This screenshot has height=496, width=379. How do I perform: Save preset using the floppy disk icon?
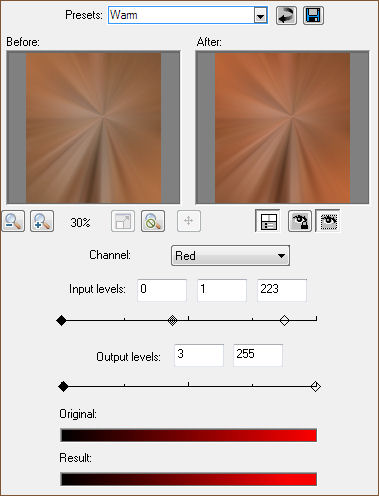pyautogui.click(x=313, y=16)
